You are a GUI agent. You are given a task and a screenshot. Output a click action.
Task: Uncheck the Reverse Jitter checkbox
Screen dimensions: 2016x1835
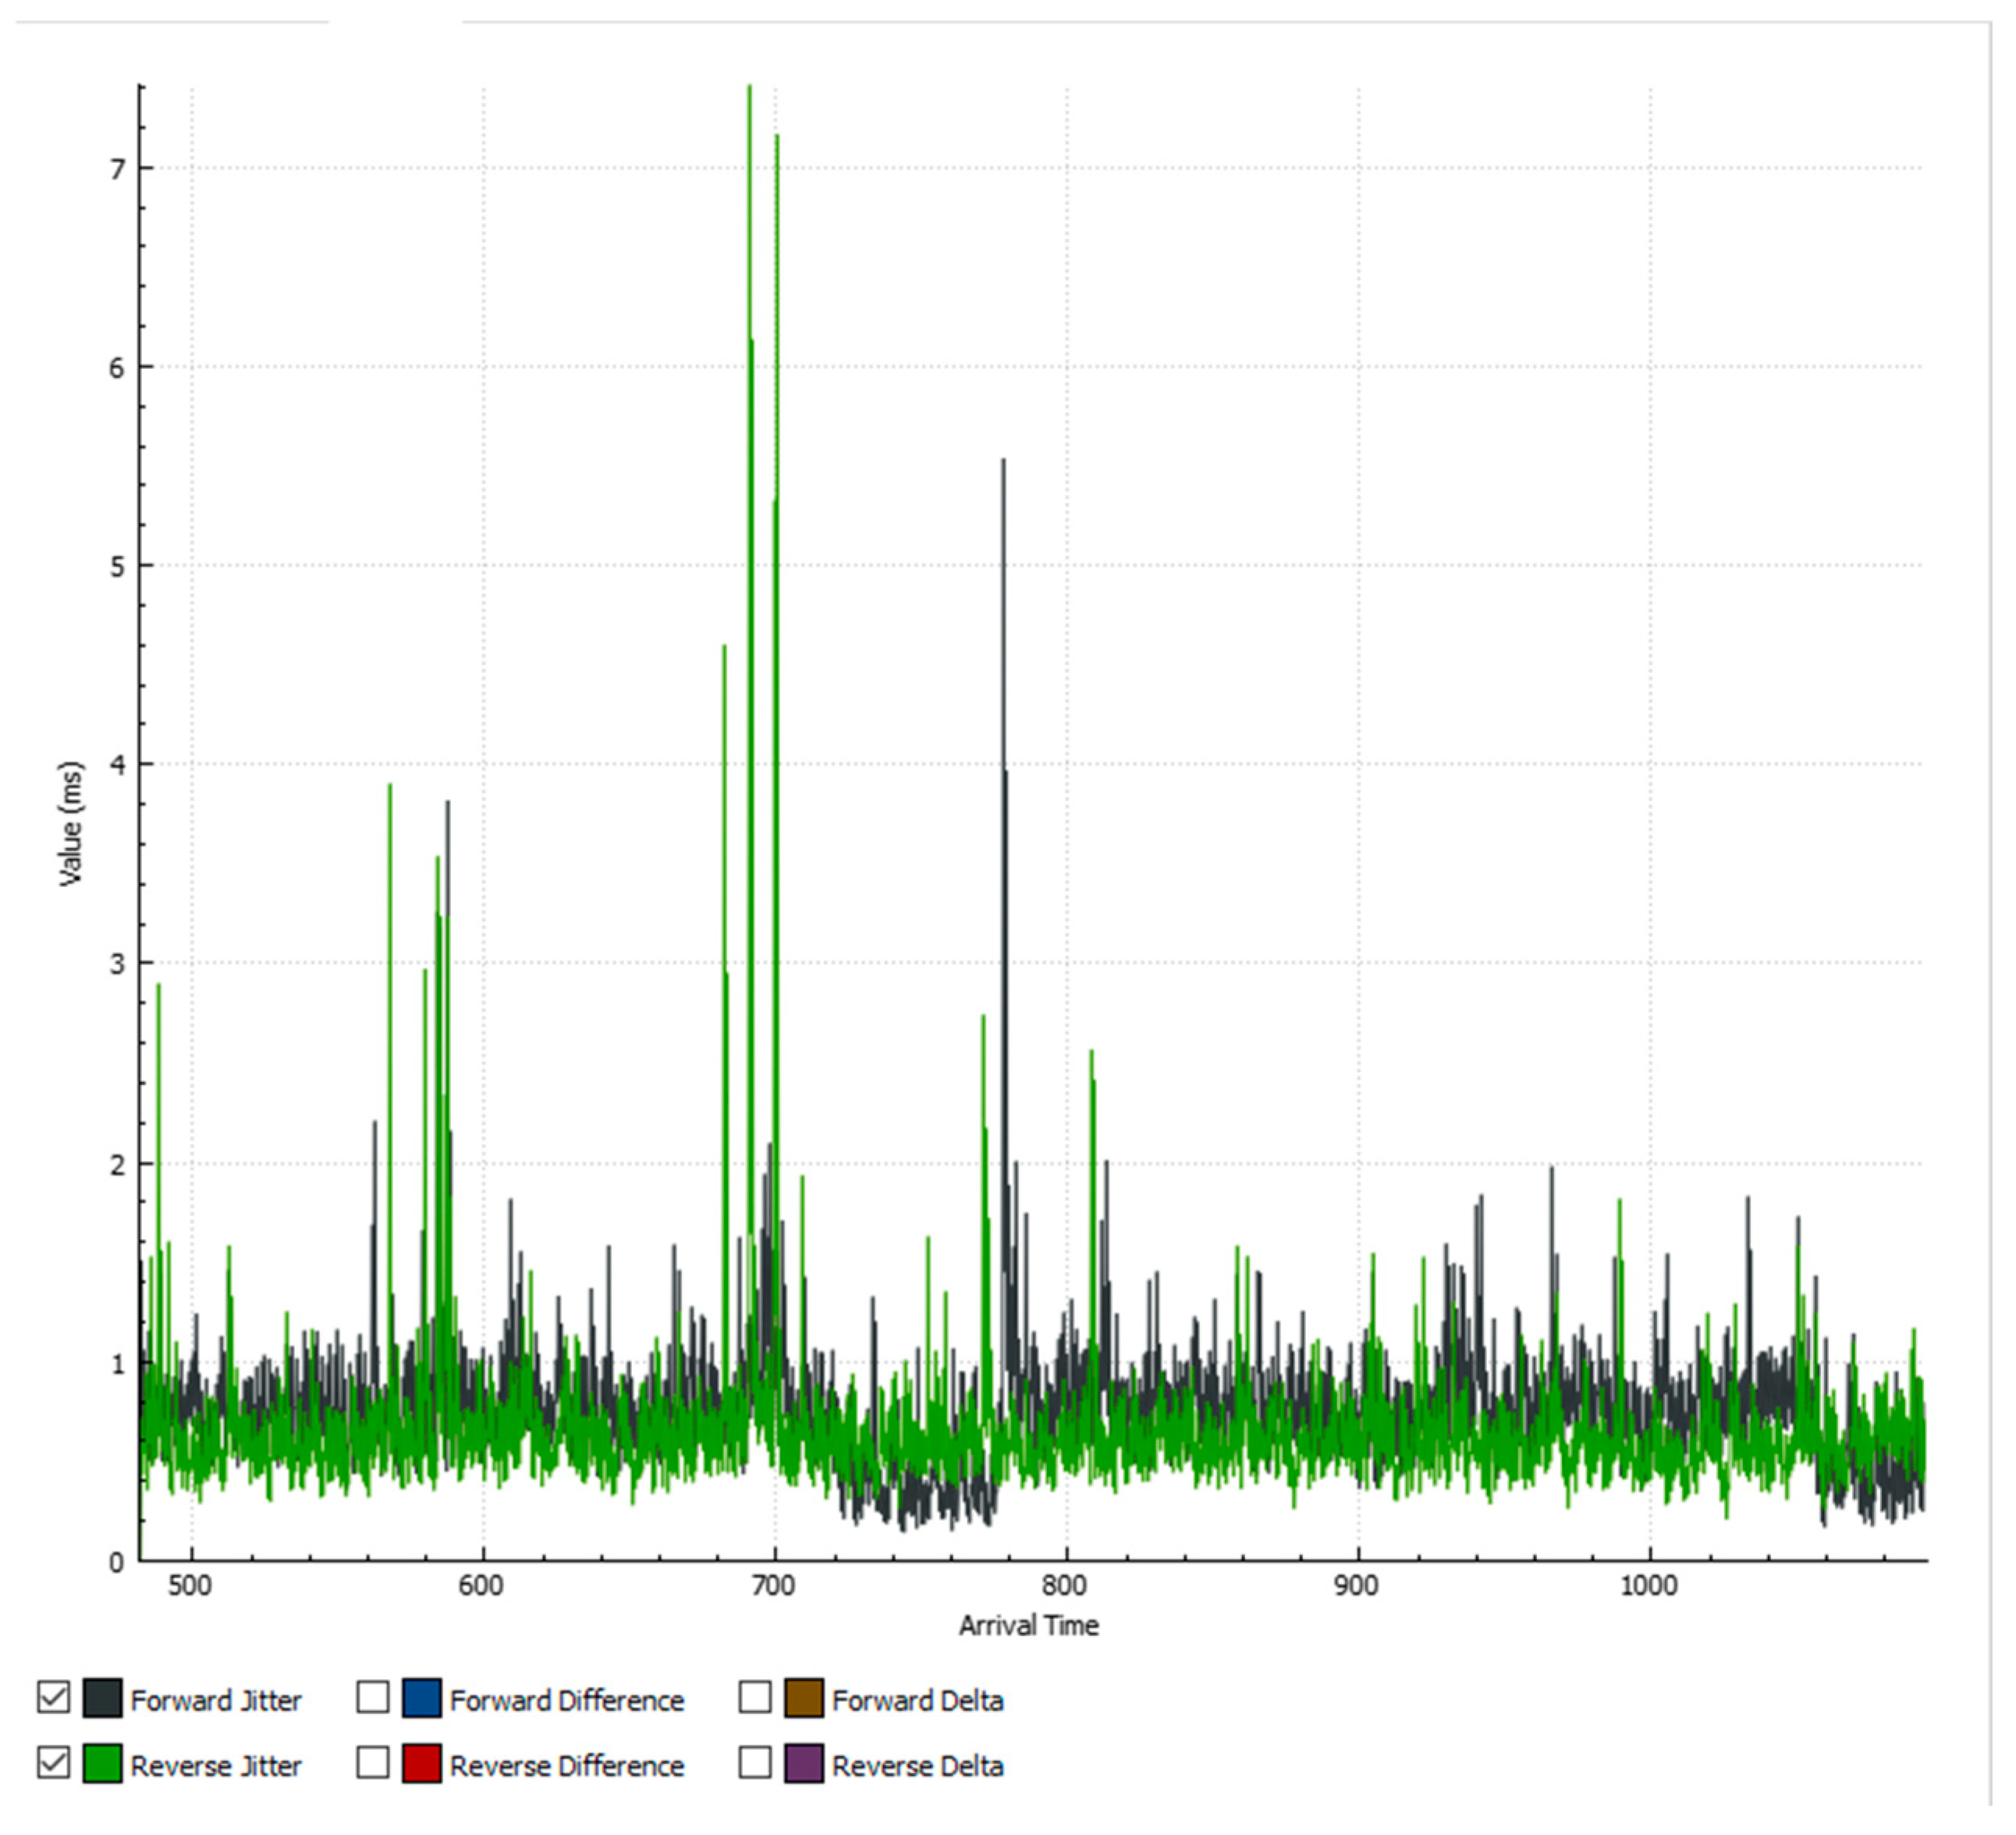click(x=53, y=1763)
